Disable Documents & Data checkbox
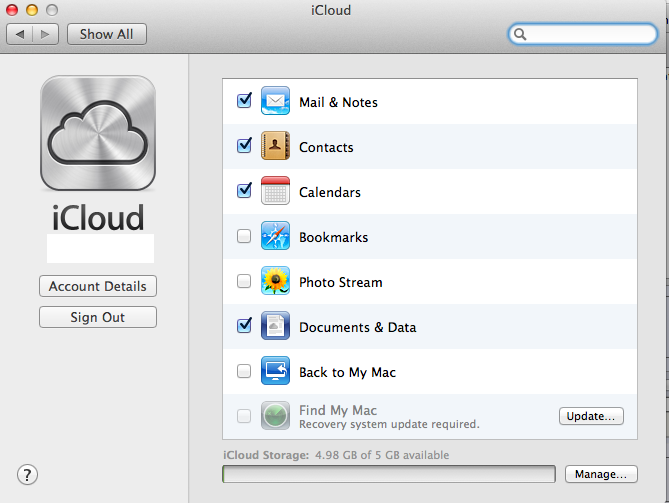669x503 pixels. coord(244,326)
